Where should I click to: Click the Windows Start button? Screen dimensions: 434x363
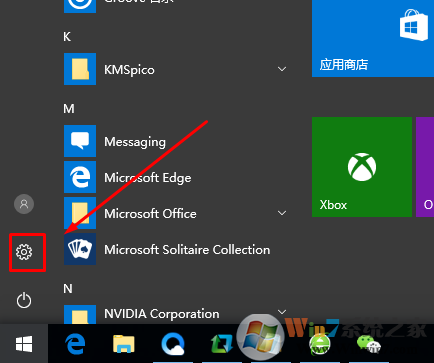[24, 344]
